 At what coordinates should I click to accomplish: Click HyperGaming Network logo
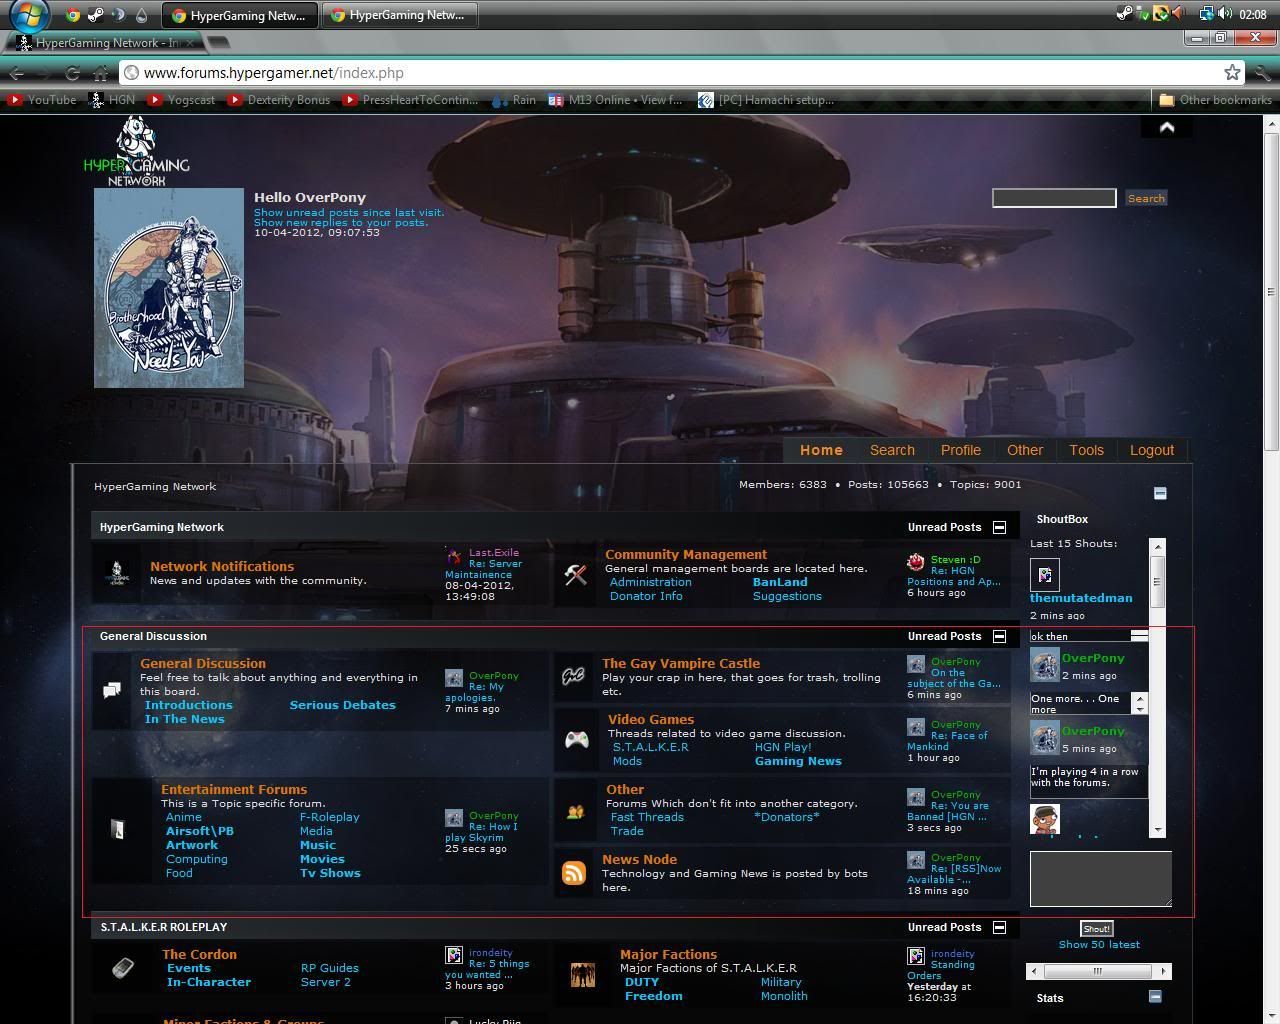(x=136, y=151)
